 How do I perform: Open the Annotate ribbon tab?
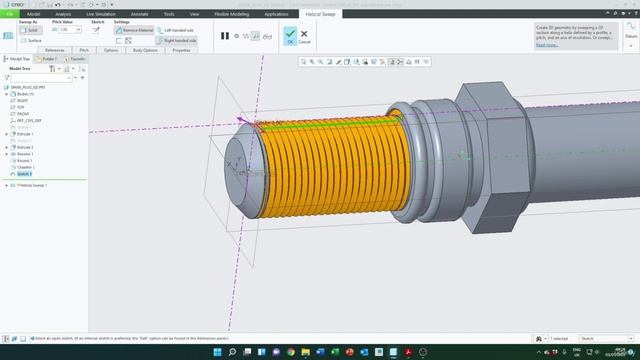click(x=140, y=14)
